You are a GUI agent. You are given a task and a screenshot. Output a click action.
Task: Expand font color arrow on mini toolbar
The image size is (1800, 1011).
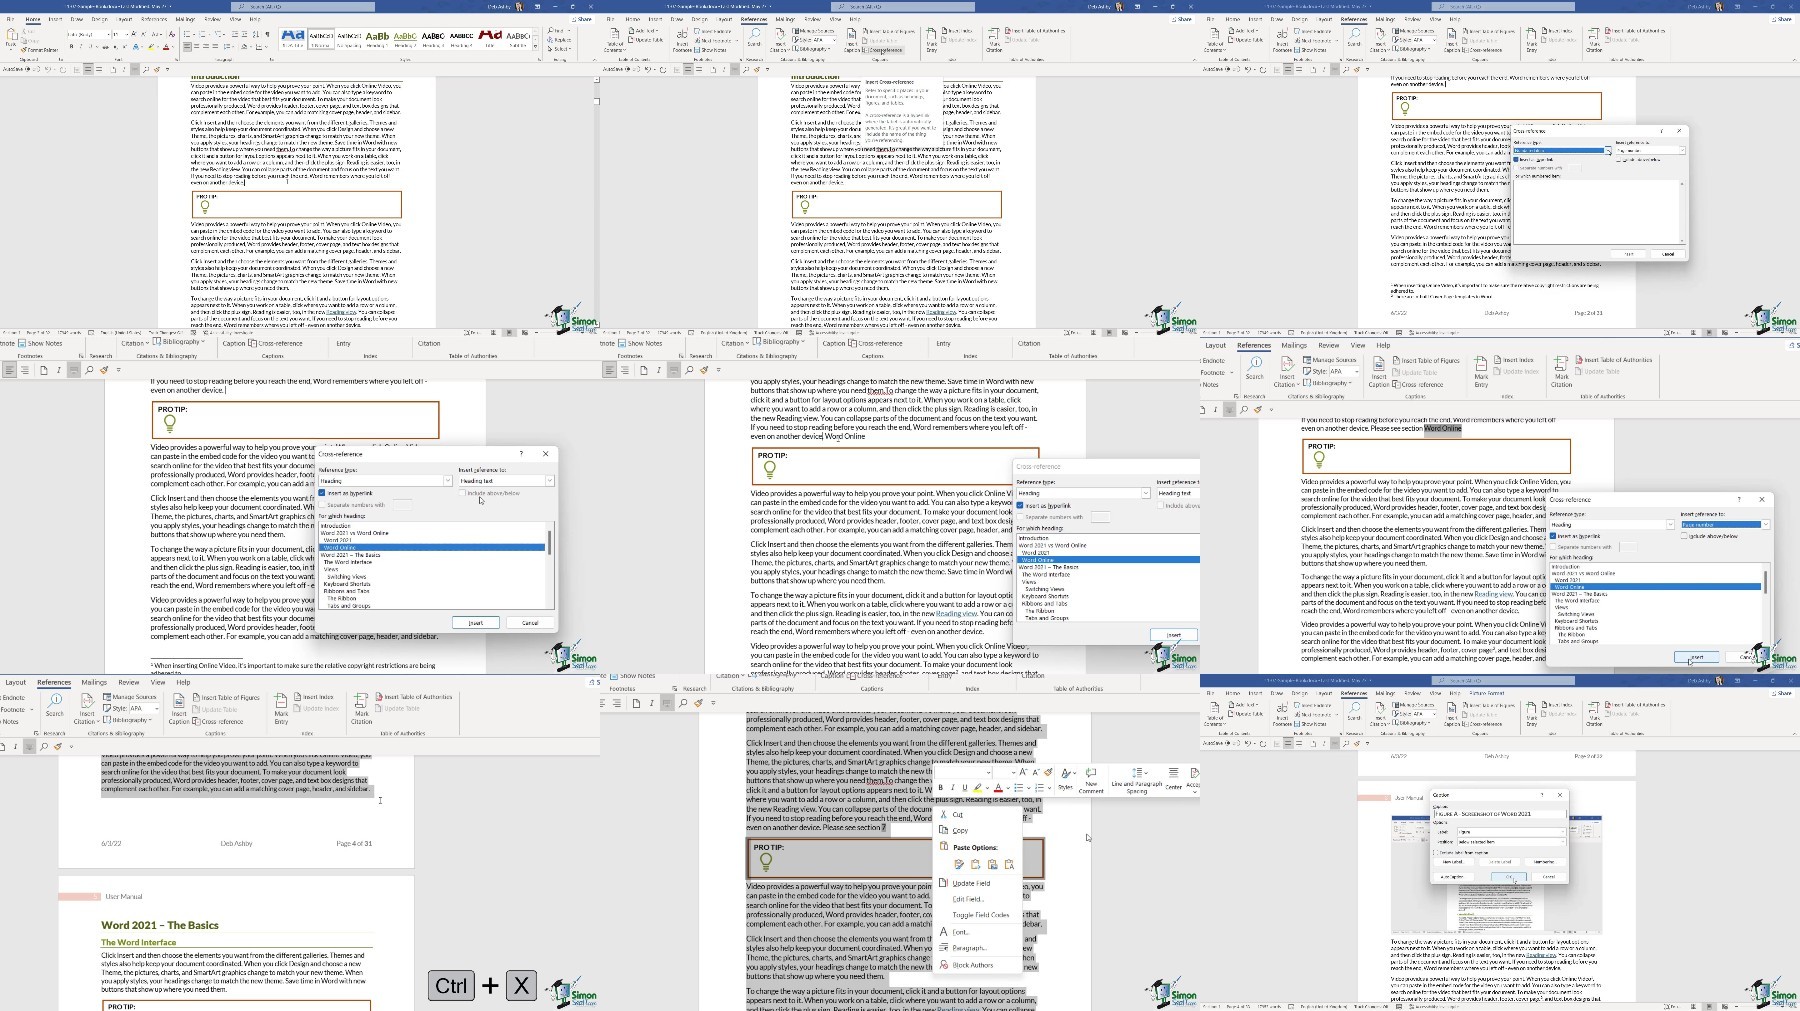1007,788
